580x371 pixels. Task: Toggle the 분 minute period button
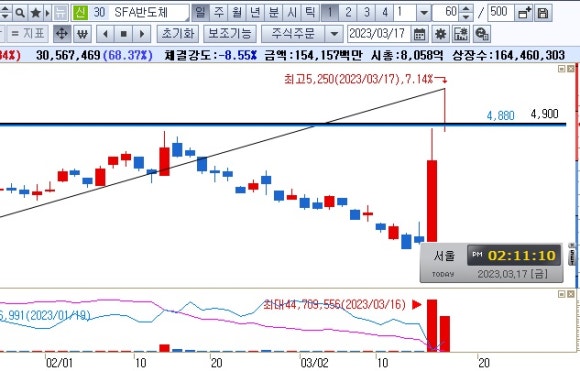(274, 13)
